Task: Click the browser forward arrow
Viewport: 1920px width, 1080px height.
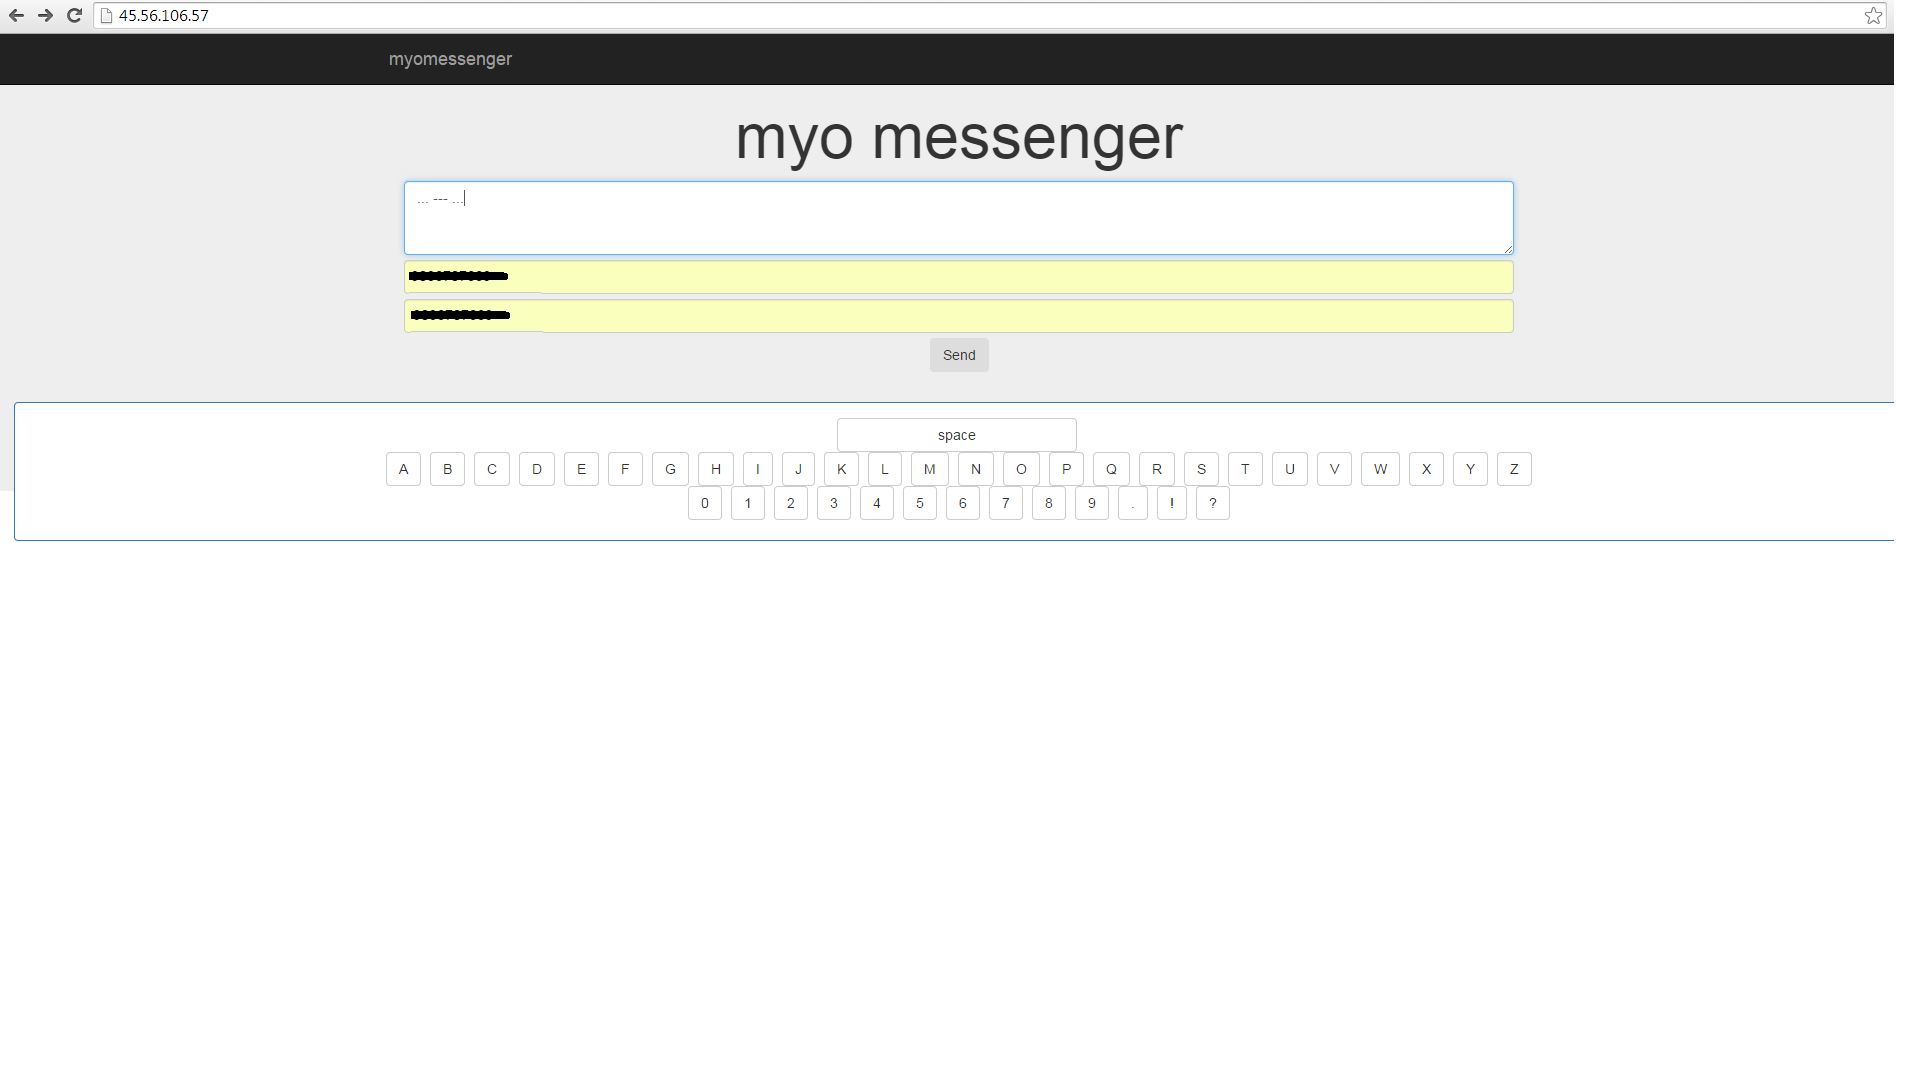Action: coord(45,15)
